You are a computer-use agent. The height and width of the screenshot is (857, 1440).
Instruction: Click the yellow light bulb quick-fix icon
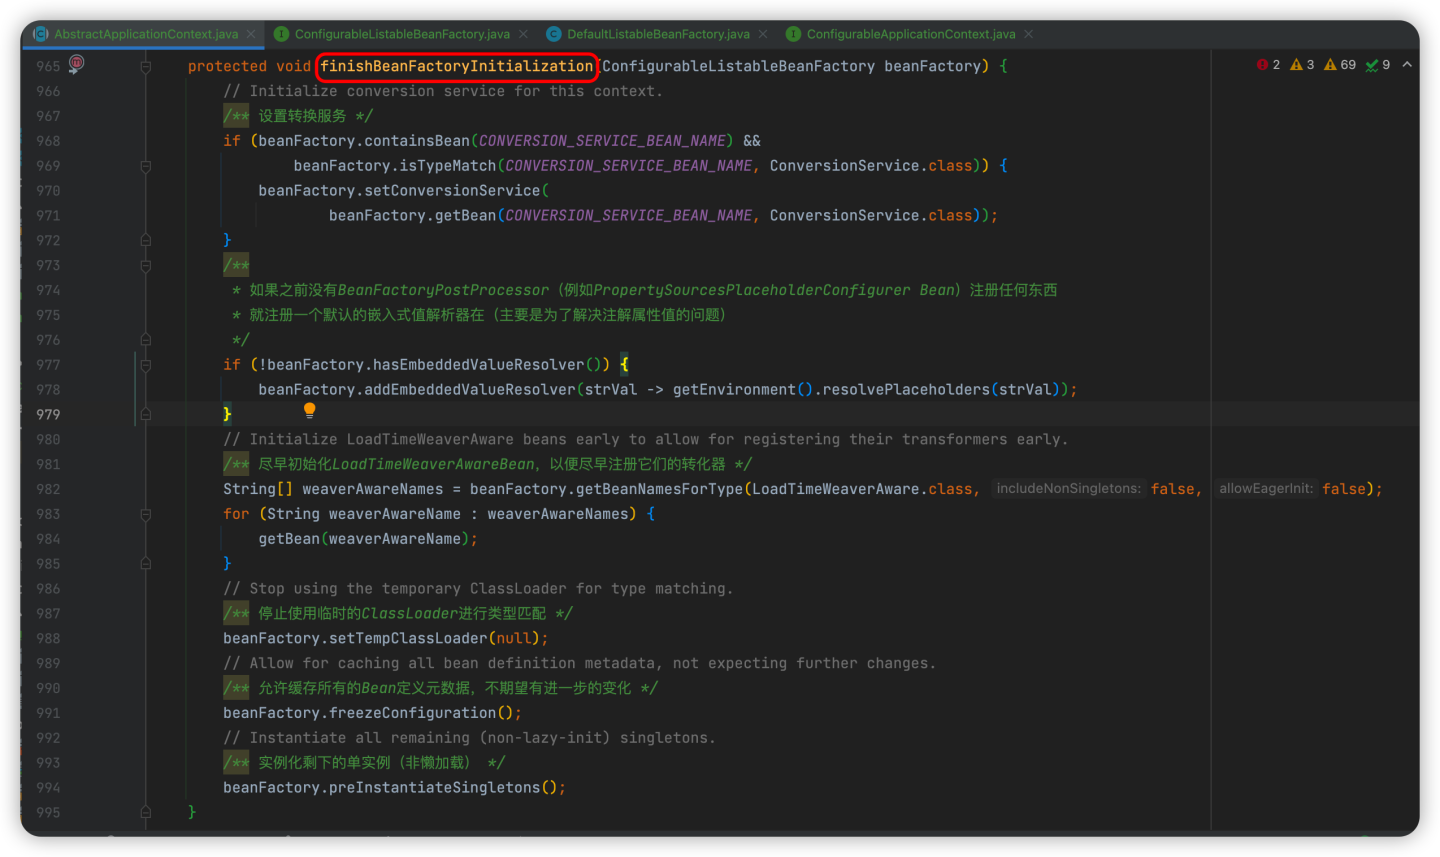point(310,410)
